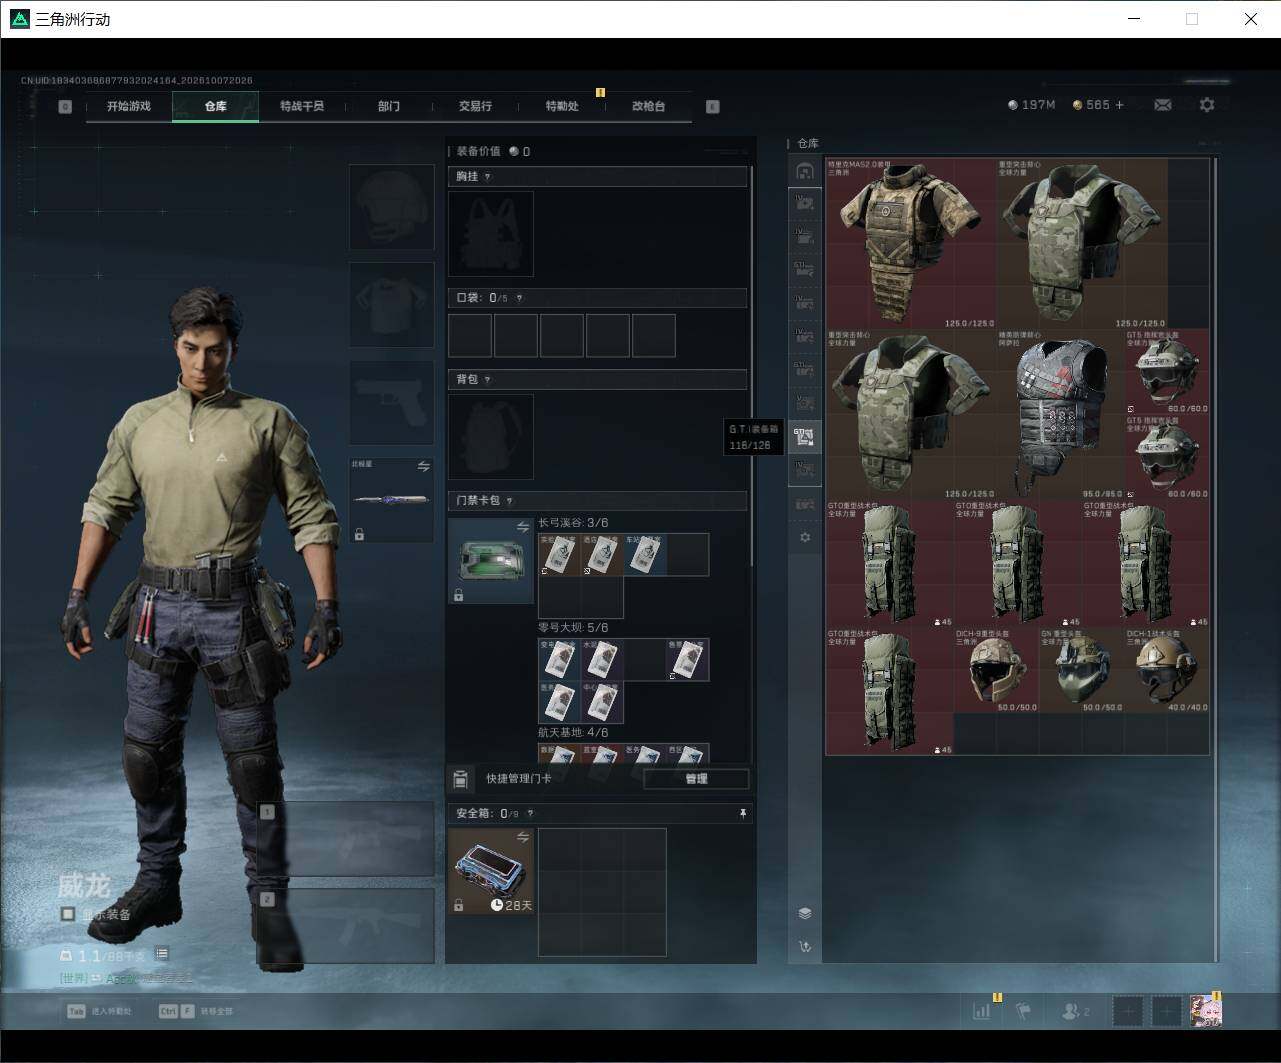Open the warehouse sidebar gear settings
1281x1063 pixels.
click(805, 537)
